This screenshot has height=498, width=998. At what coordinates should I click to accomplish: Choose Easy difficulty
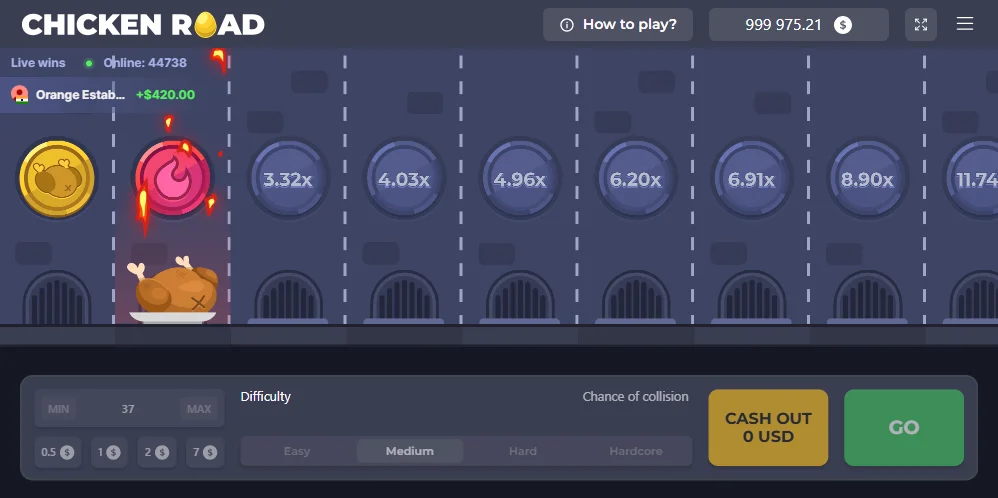(x=297, y=451)
